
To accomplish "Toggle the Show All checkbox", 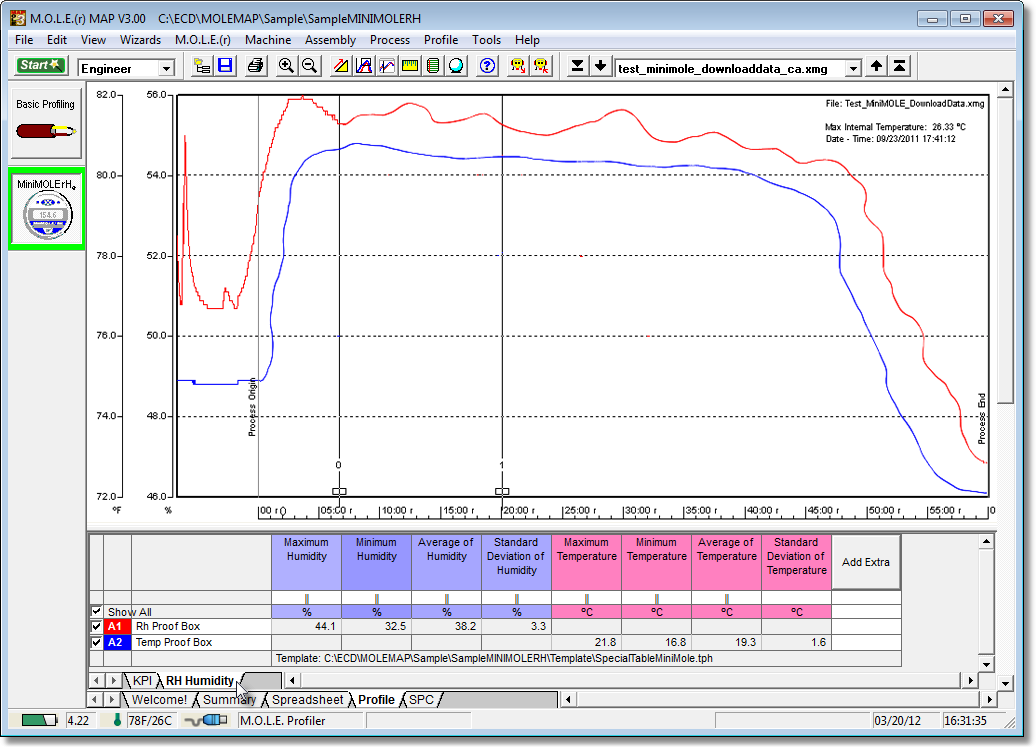I will [x=96, y=611].
